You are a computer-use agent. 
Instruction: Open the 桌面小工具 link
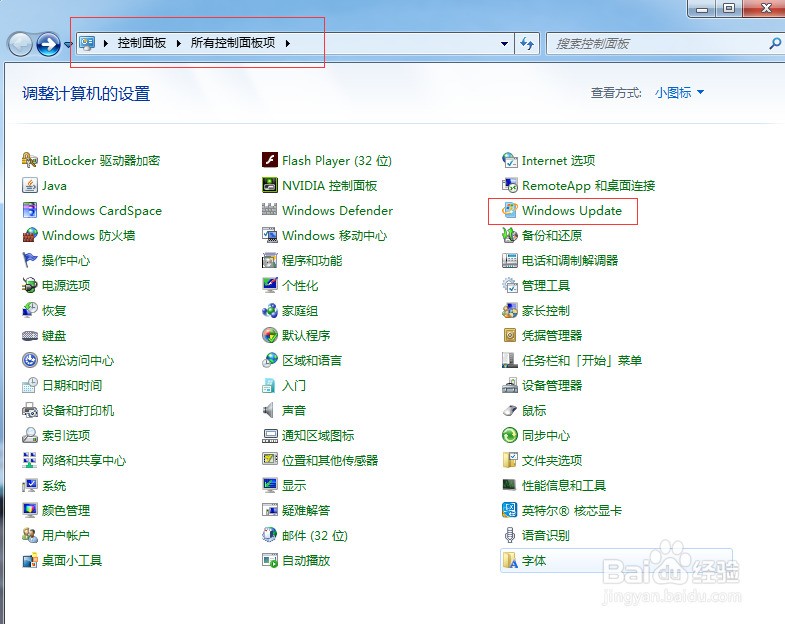(72, 561)
